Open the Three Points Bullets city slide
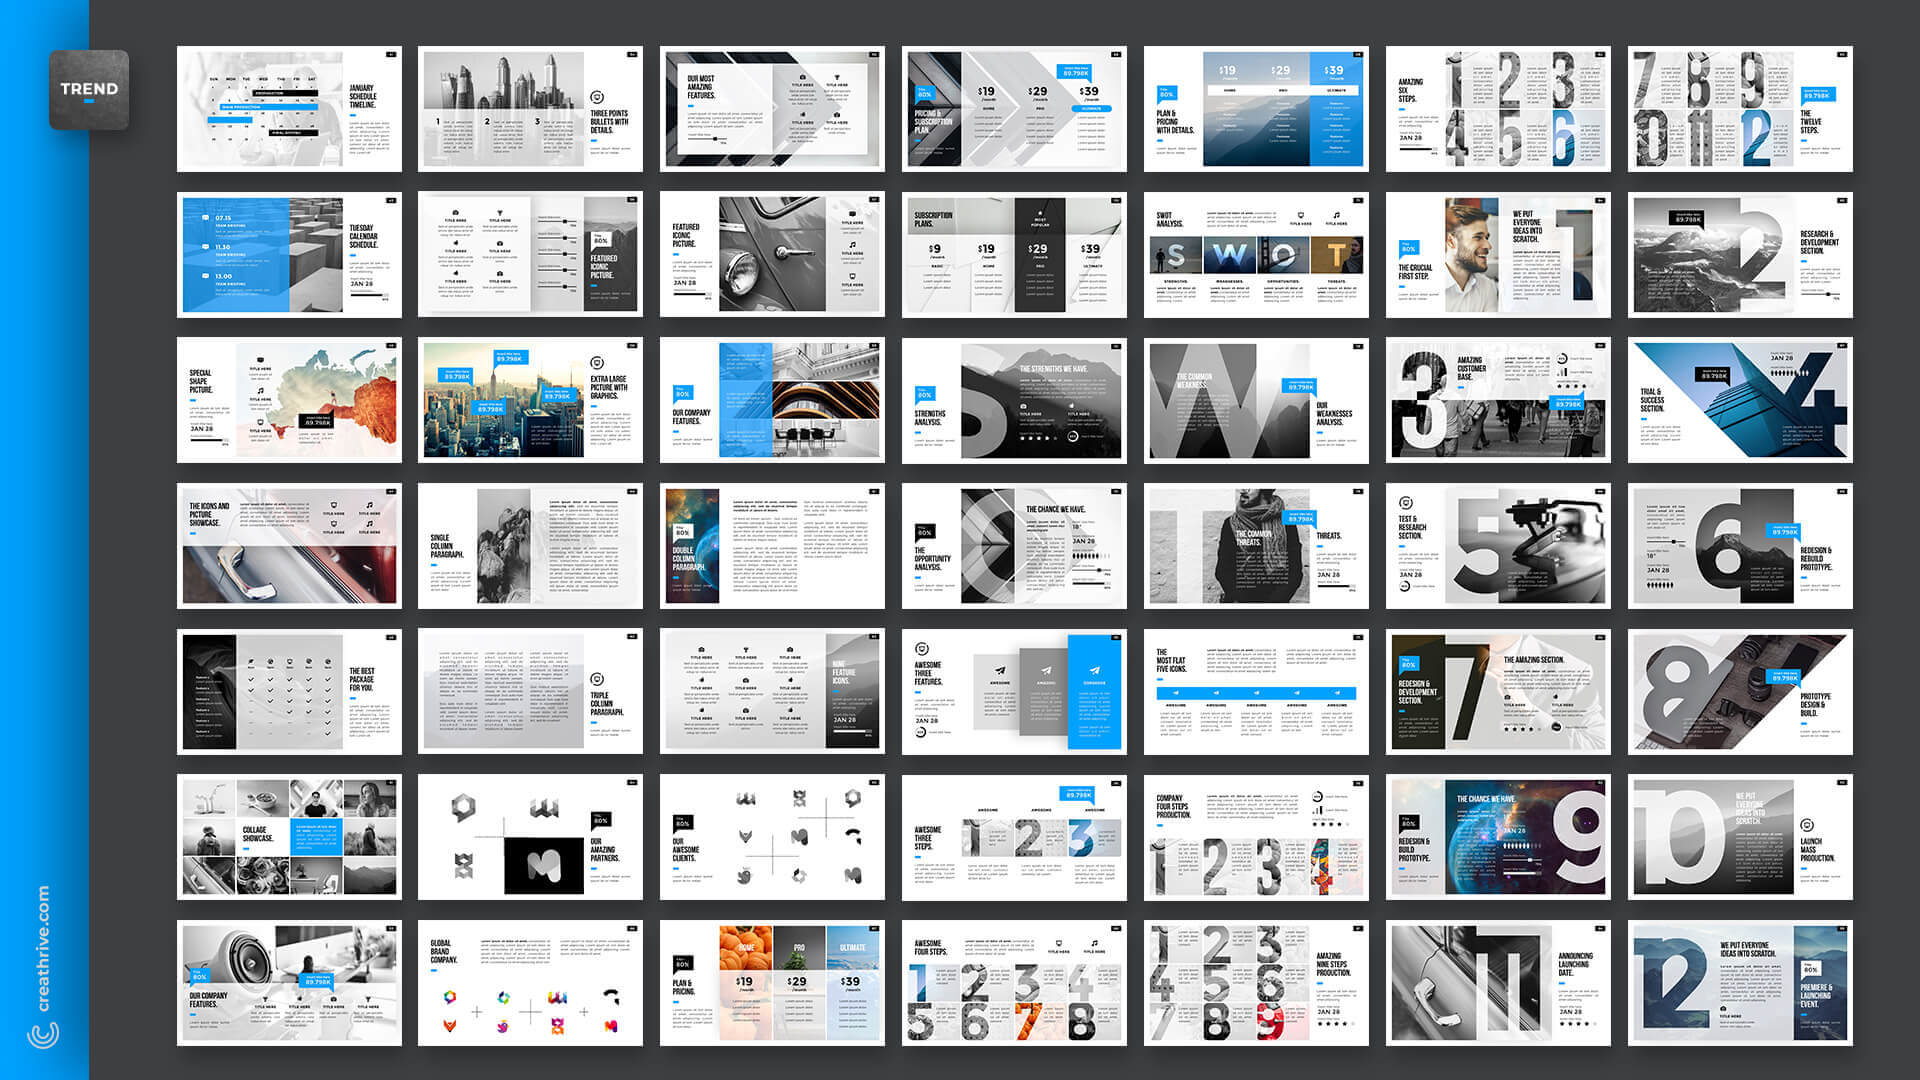1920x1080 pixels. pos(530,109)
